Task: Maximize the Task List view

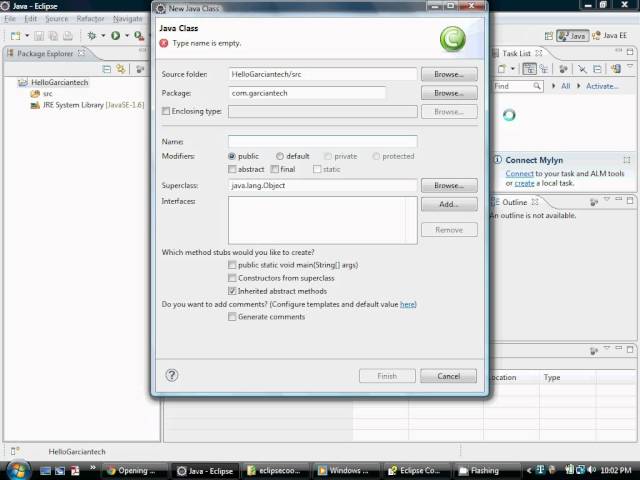Action: 630,51
